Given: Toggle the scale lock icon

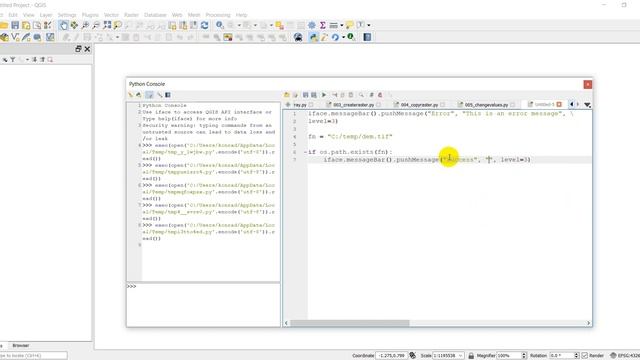Looking at the screenshot, I should click(471, 356).
